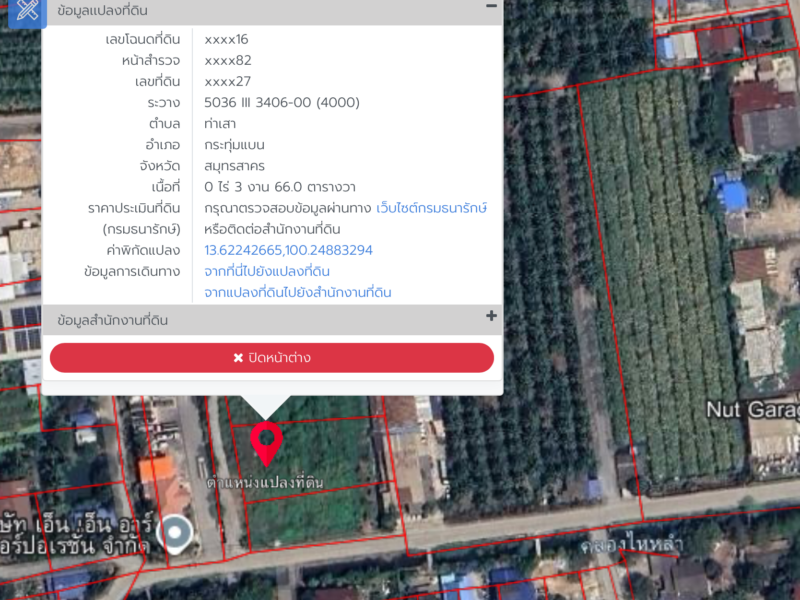Viewport: 800px width, 600px height.
Task: Click the ตำแหน่งแปลงที่ดิน marker label
Action: coord(265,482)
